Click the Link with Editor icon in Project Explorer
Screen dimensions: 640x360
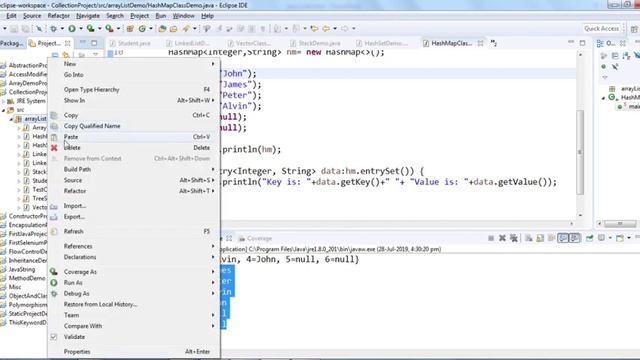click(x=65, y=55)
